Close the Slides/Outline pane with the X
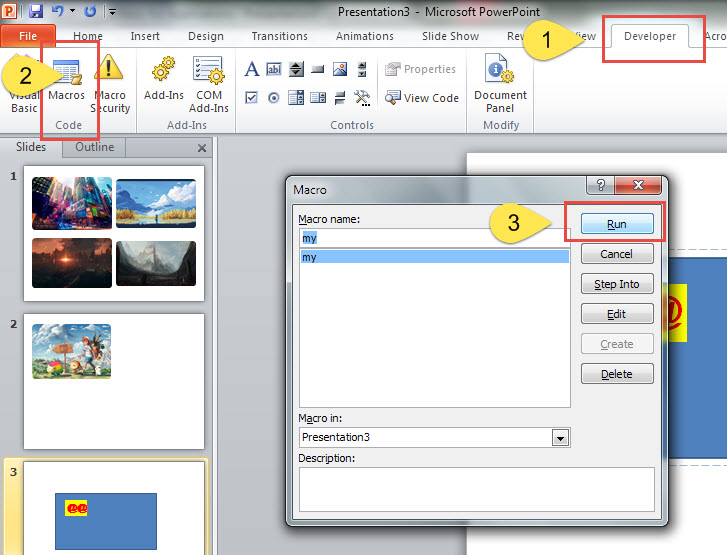Screen dimensions: 727x555 click(202, 148)
